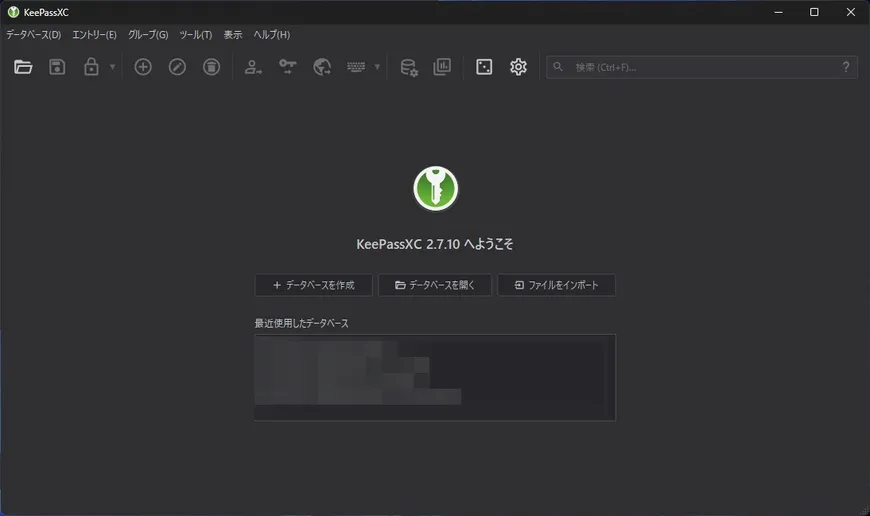Expand the Auto-Type dropdown arrow
870x516 pixels.
[x=377, y=67]
